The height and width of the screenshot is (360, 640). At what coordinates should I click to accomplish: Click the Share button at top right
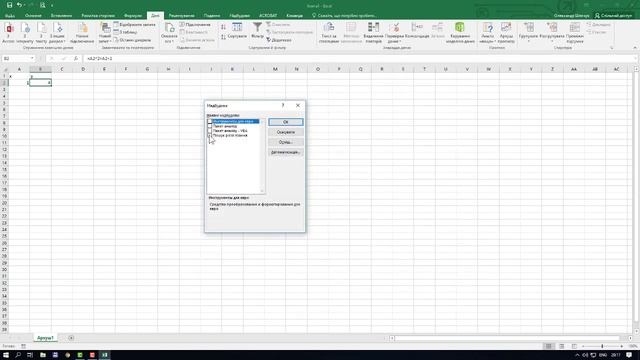613,16
